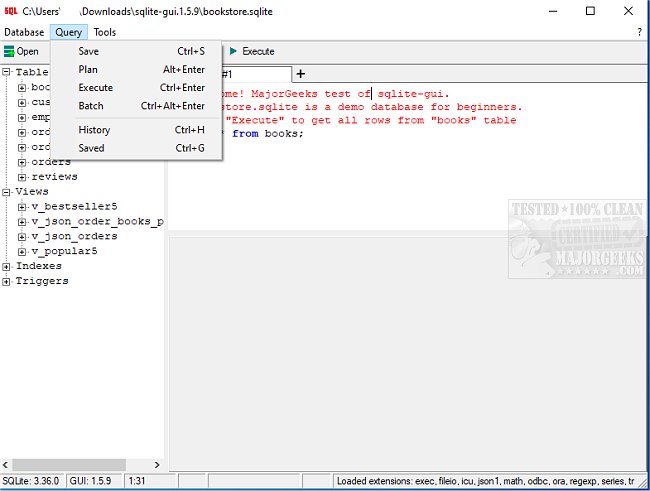The width and height of the screenshot is (650, 491).
Task: Select the v_json_orders view name
Action: coord(74,236)
